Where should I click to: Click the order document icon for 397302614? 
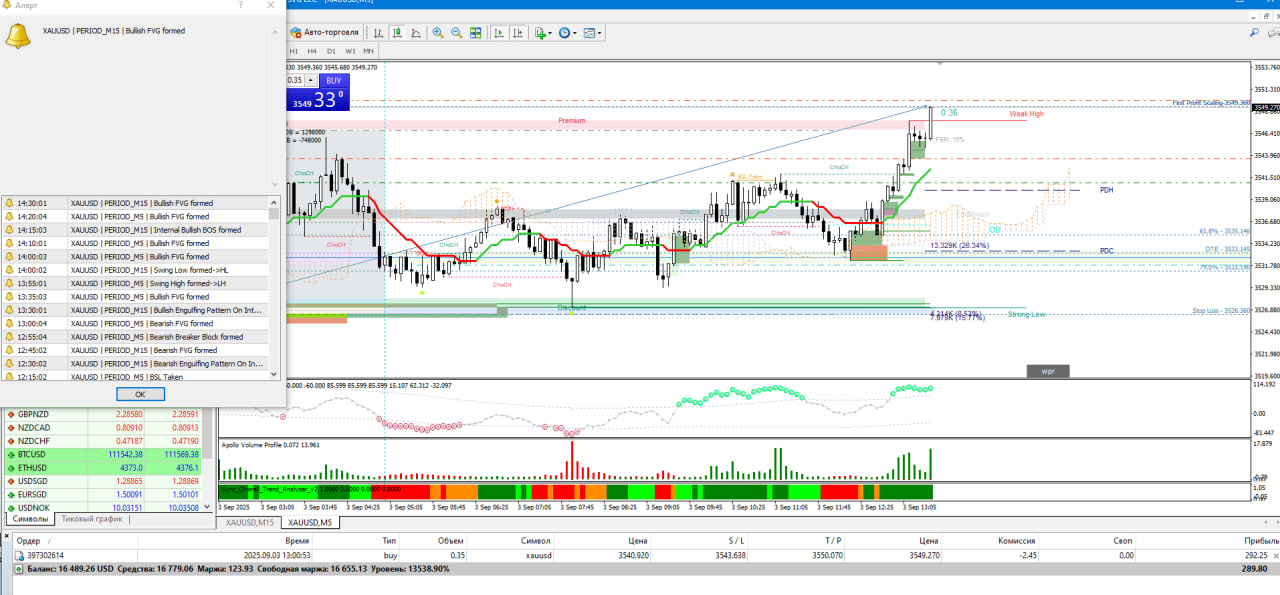(19, 554)
